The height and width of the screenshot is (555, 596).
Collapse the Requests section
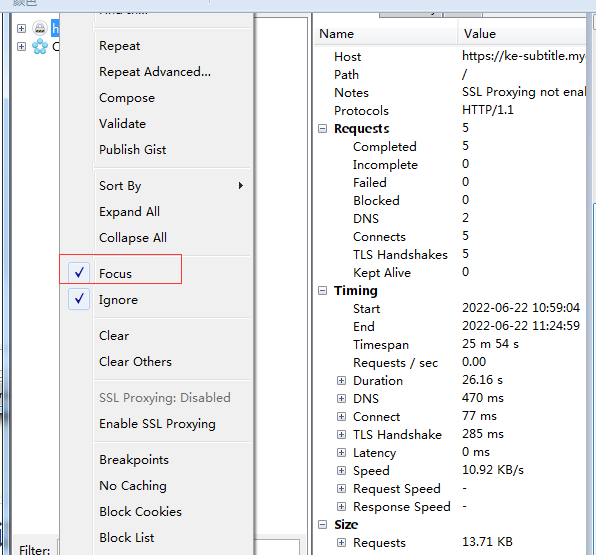(322, 128)
